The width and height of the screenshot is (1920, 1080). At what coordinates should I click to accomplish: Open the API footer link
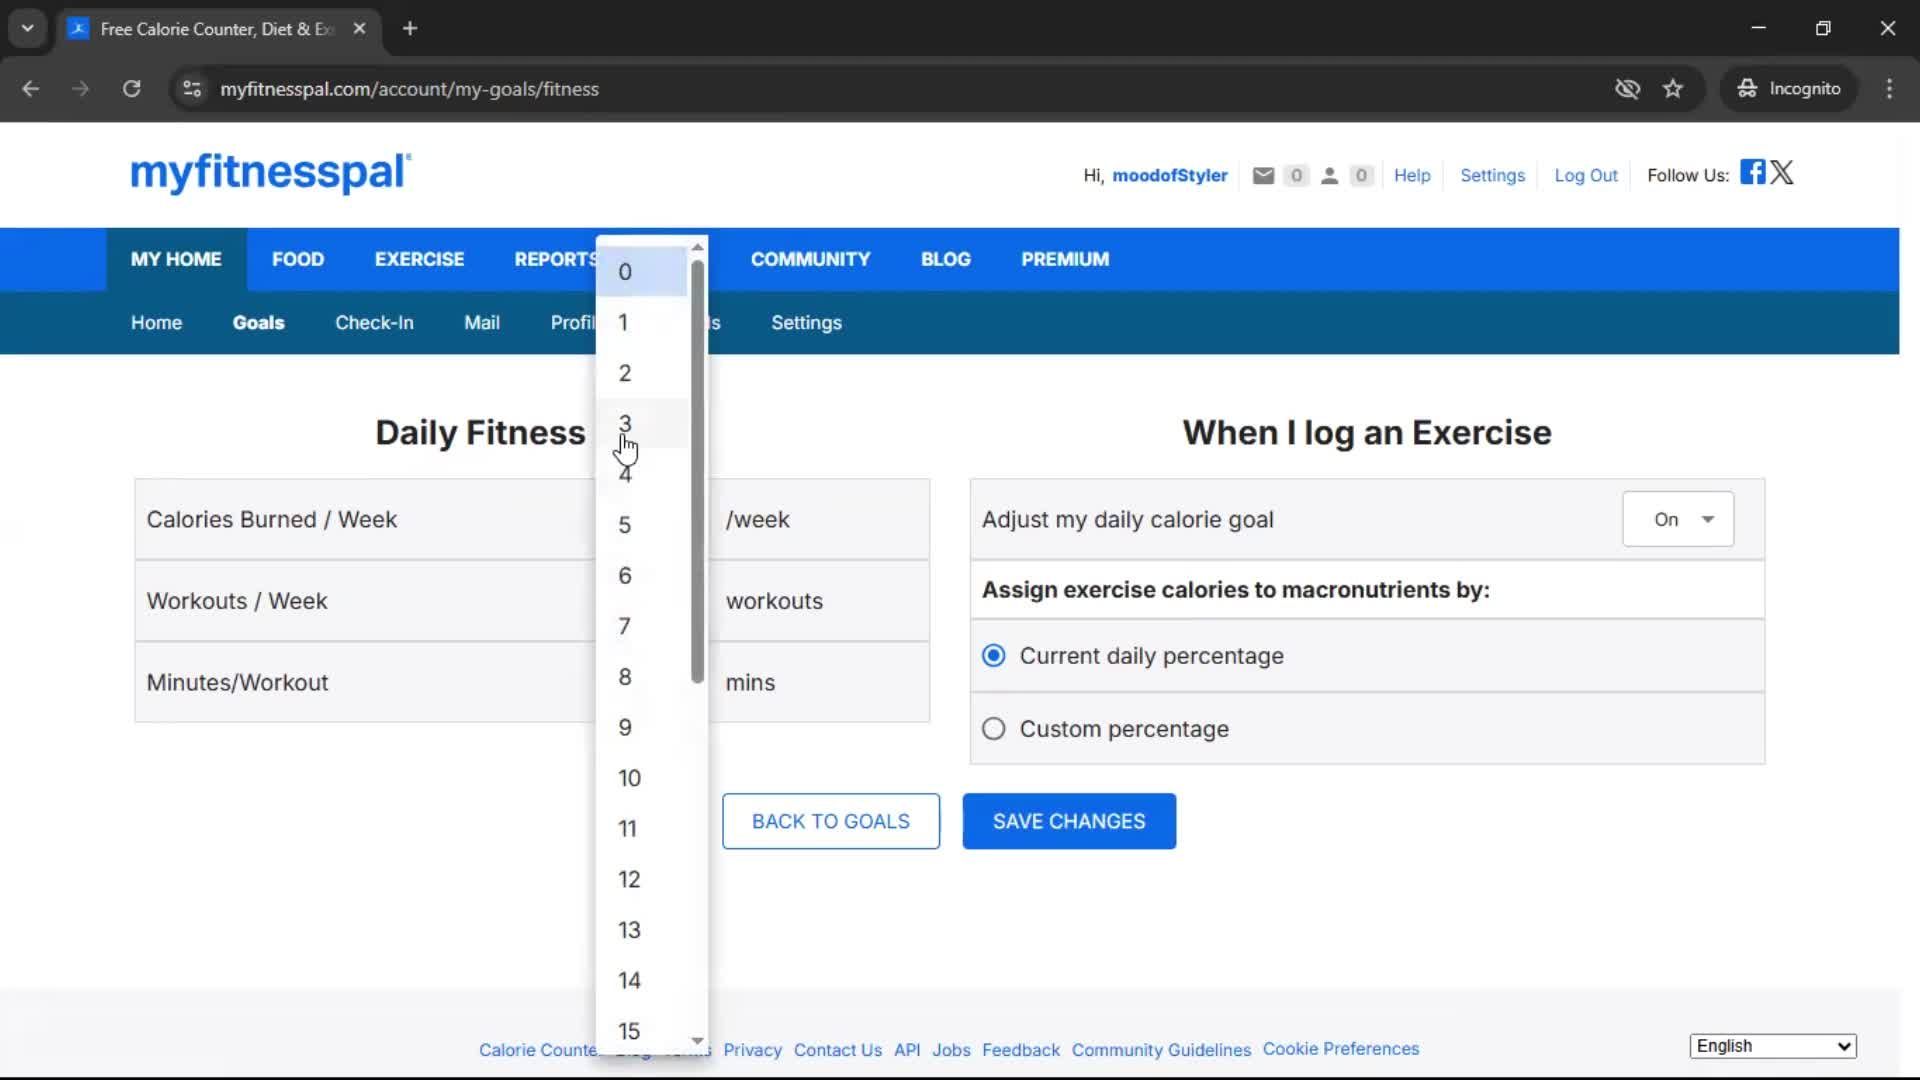click(x=906, y=1050)
